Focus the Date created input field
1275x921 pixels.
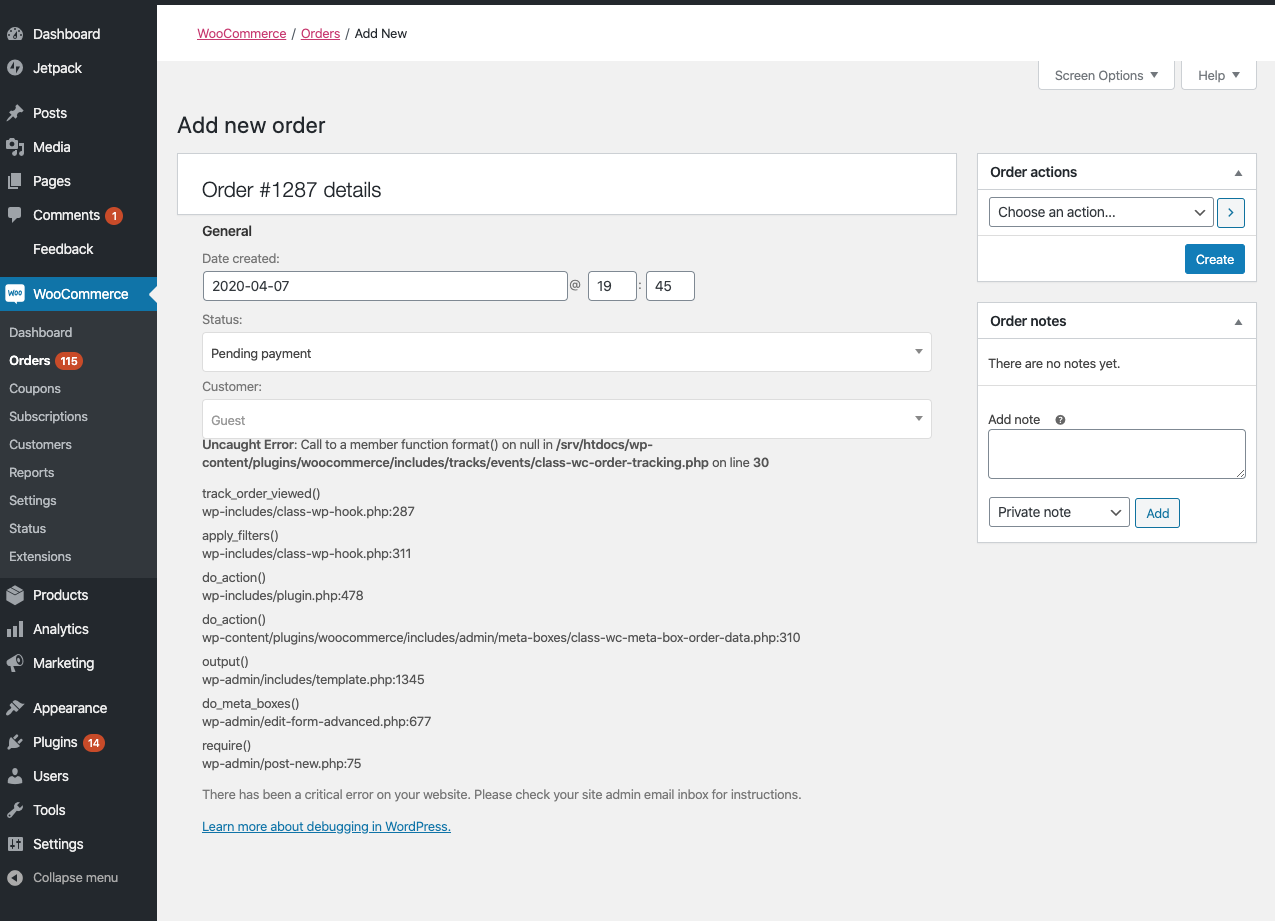click(x=385, y=285)
